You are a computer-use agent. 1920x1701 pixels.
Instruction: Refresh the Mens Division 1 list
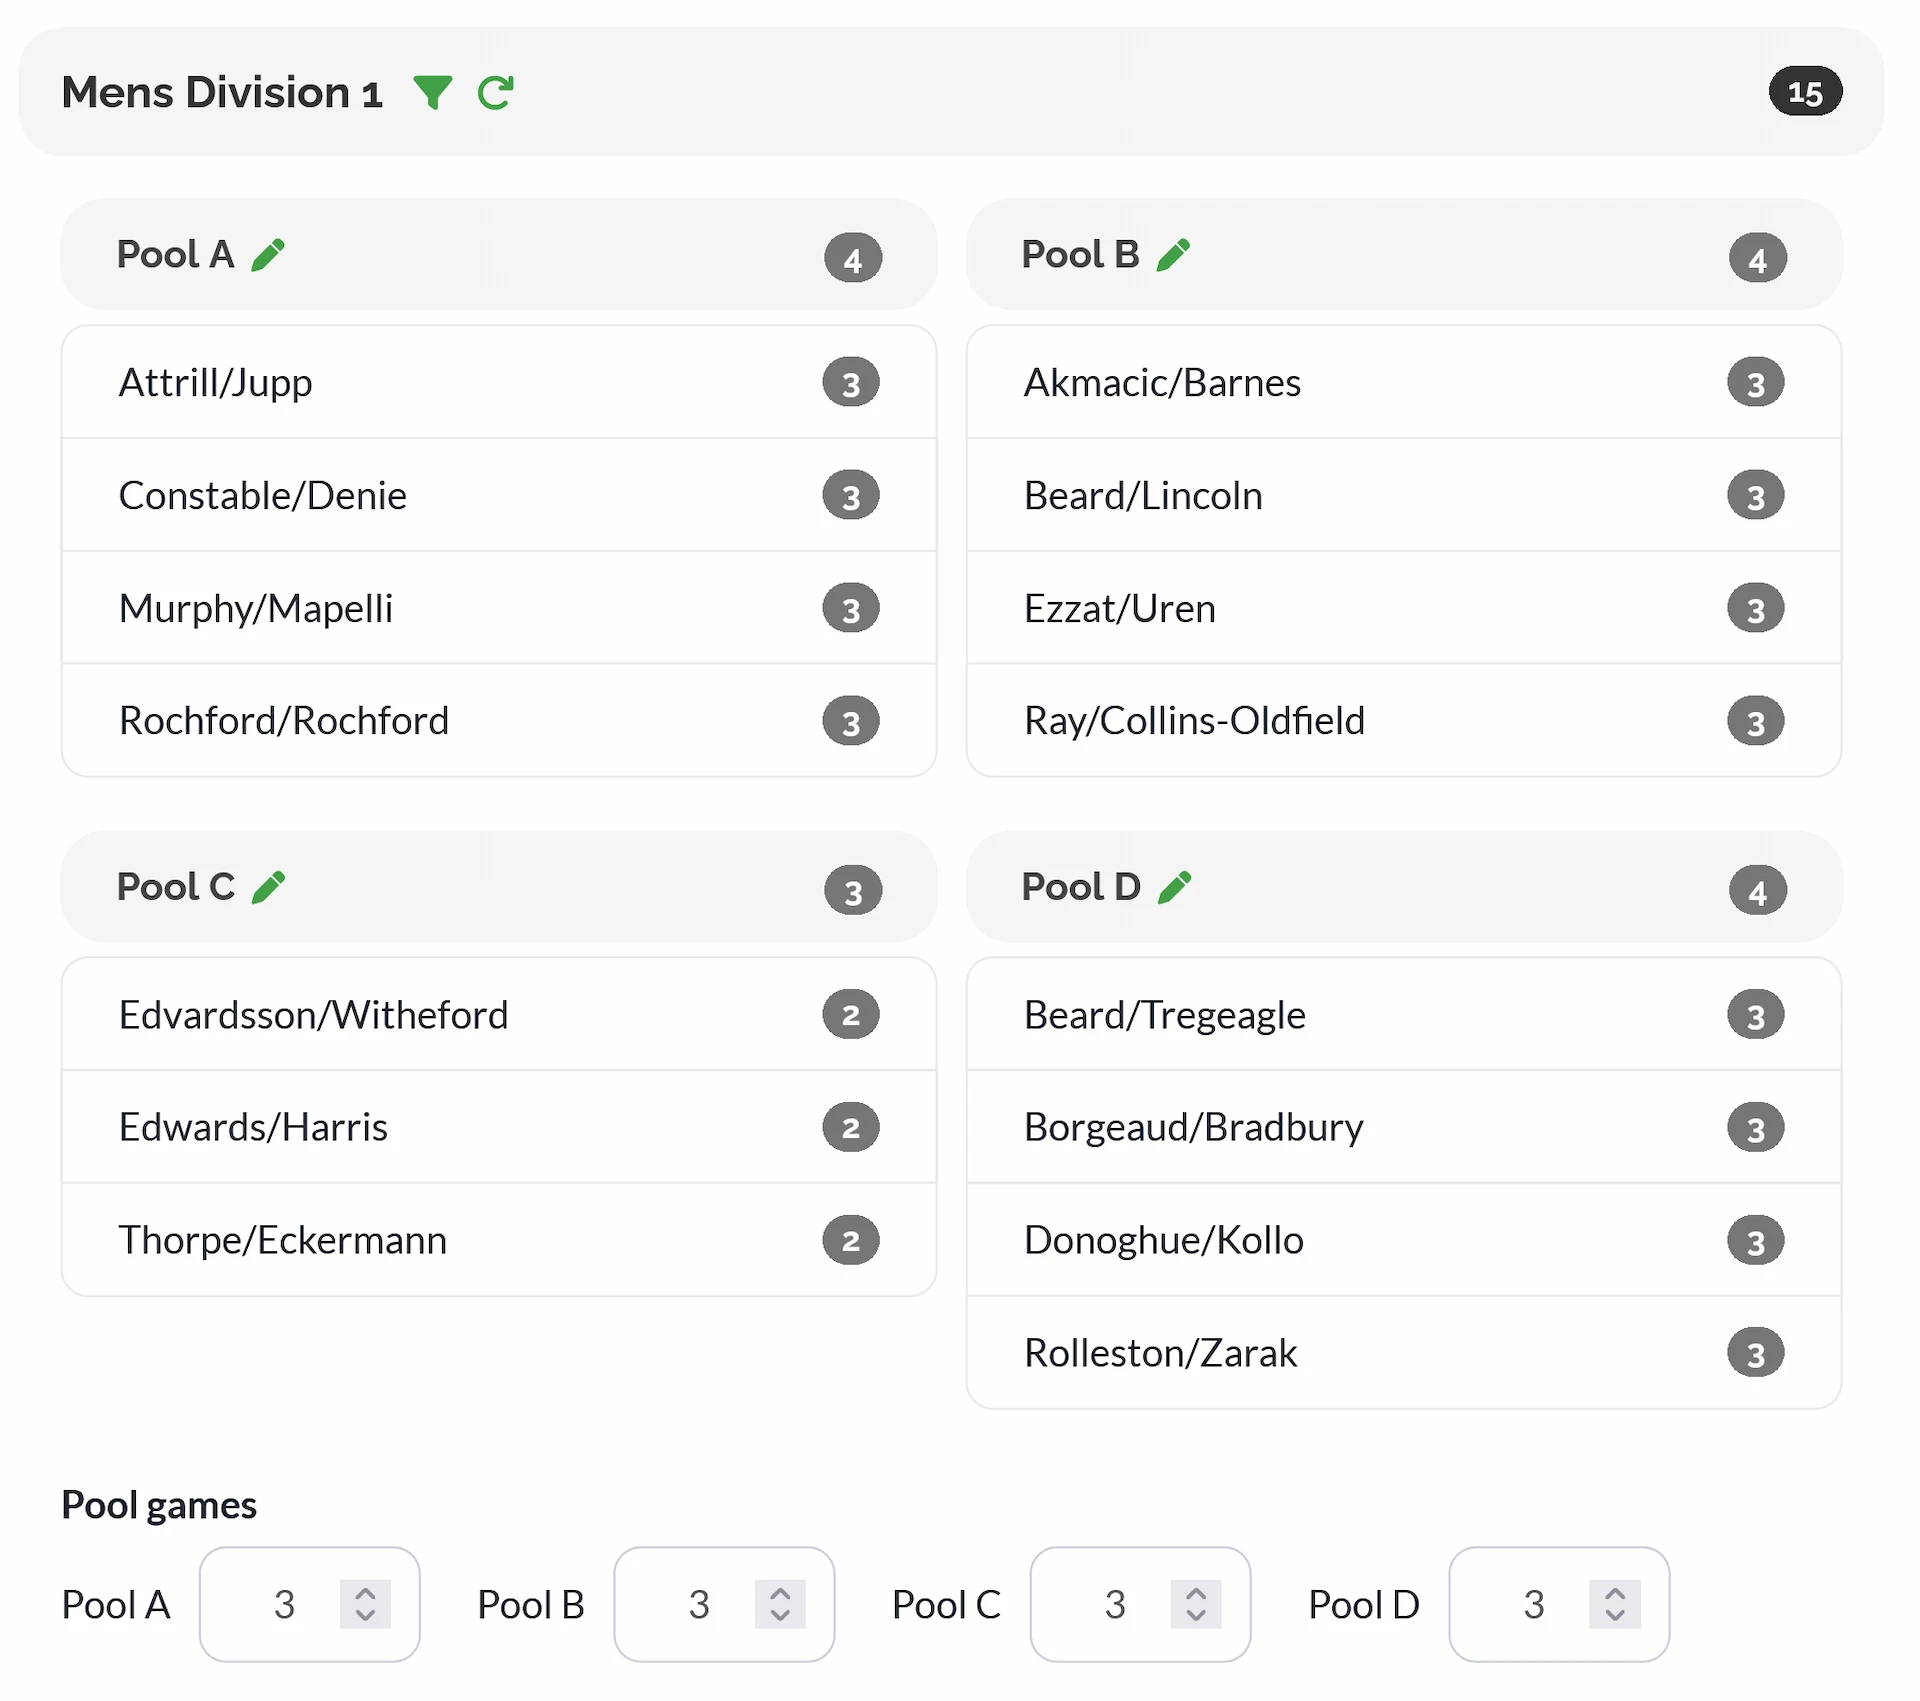pyautogui.click(x=496, y=92)
